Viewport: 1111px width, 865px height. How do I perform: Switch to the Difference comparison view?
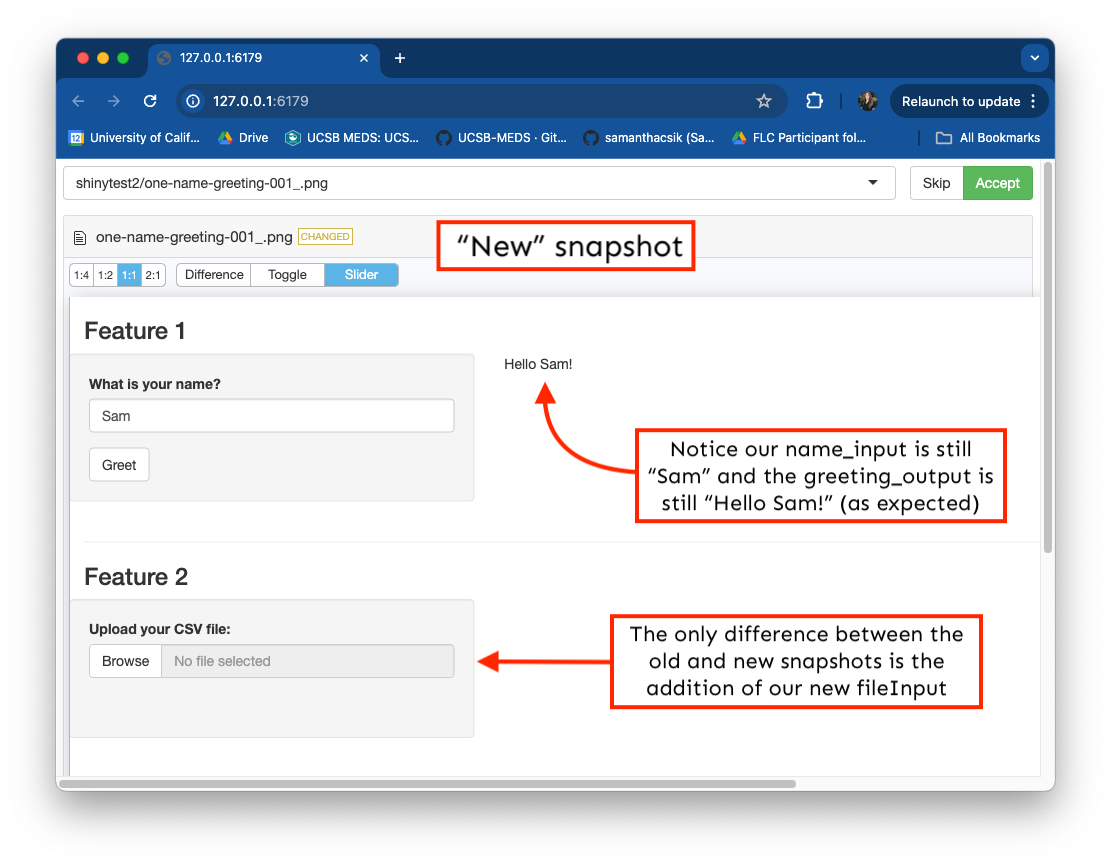tap(214, 275)
